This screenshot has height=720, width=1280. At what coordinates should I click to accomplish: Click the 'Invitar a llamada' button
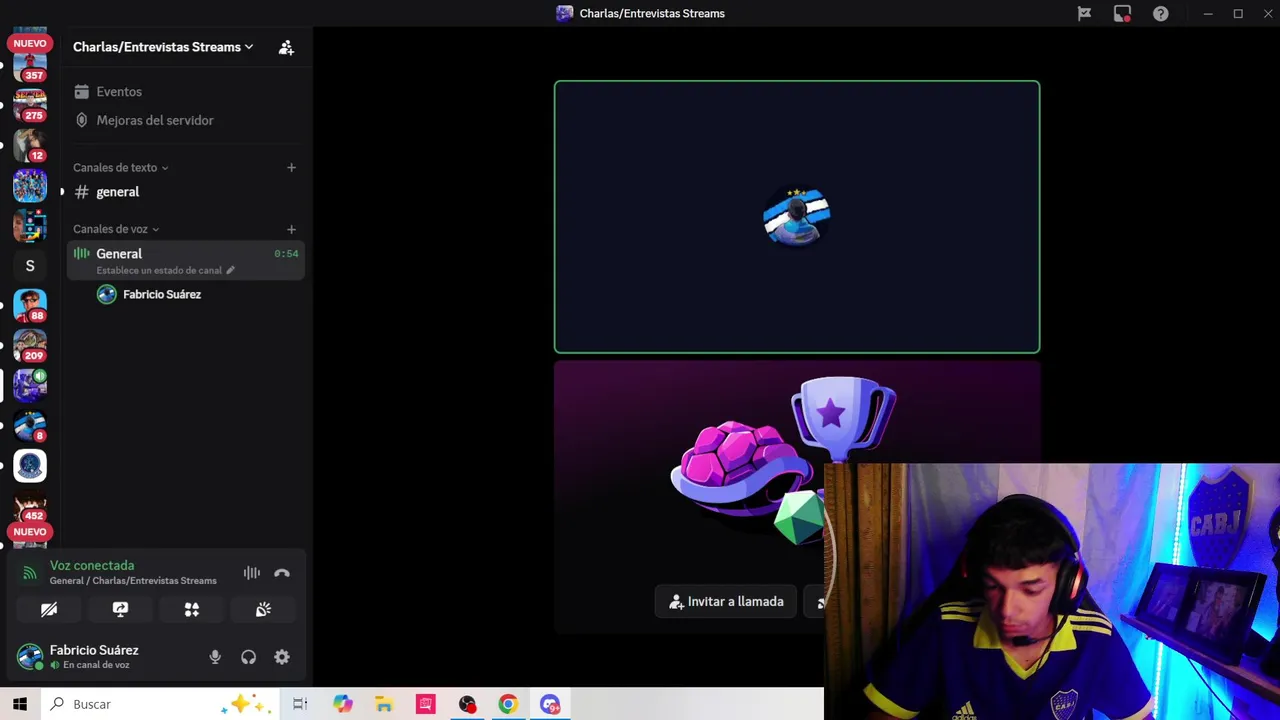(726, 601)
